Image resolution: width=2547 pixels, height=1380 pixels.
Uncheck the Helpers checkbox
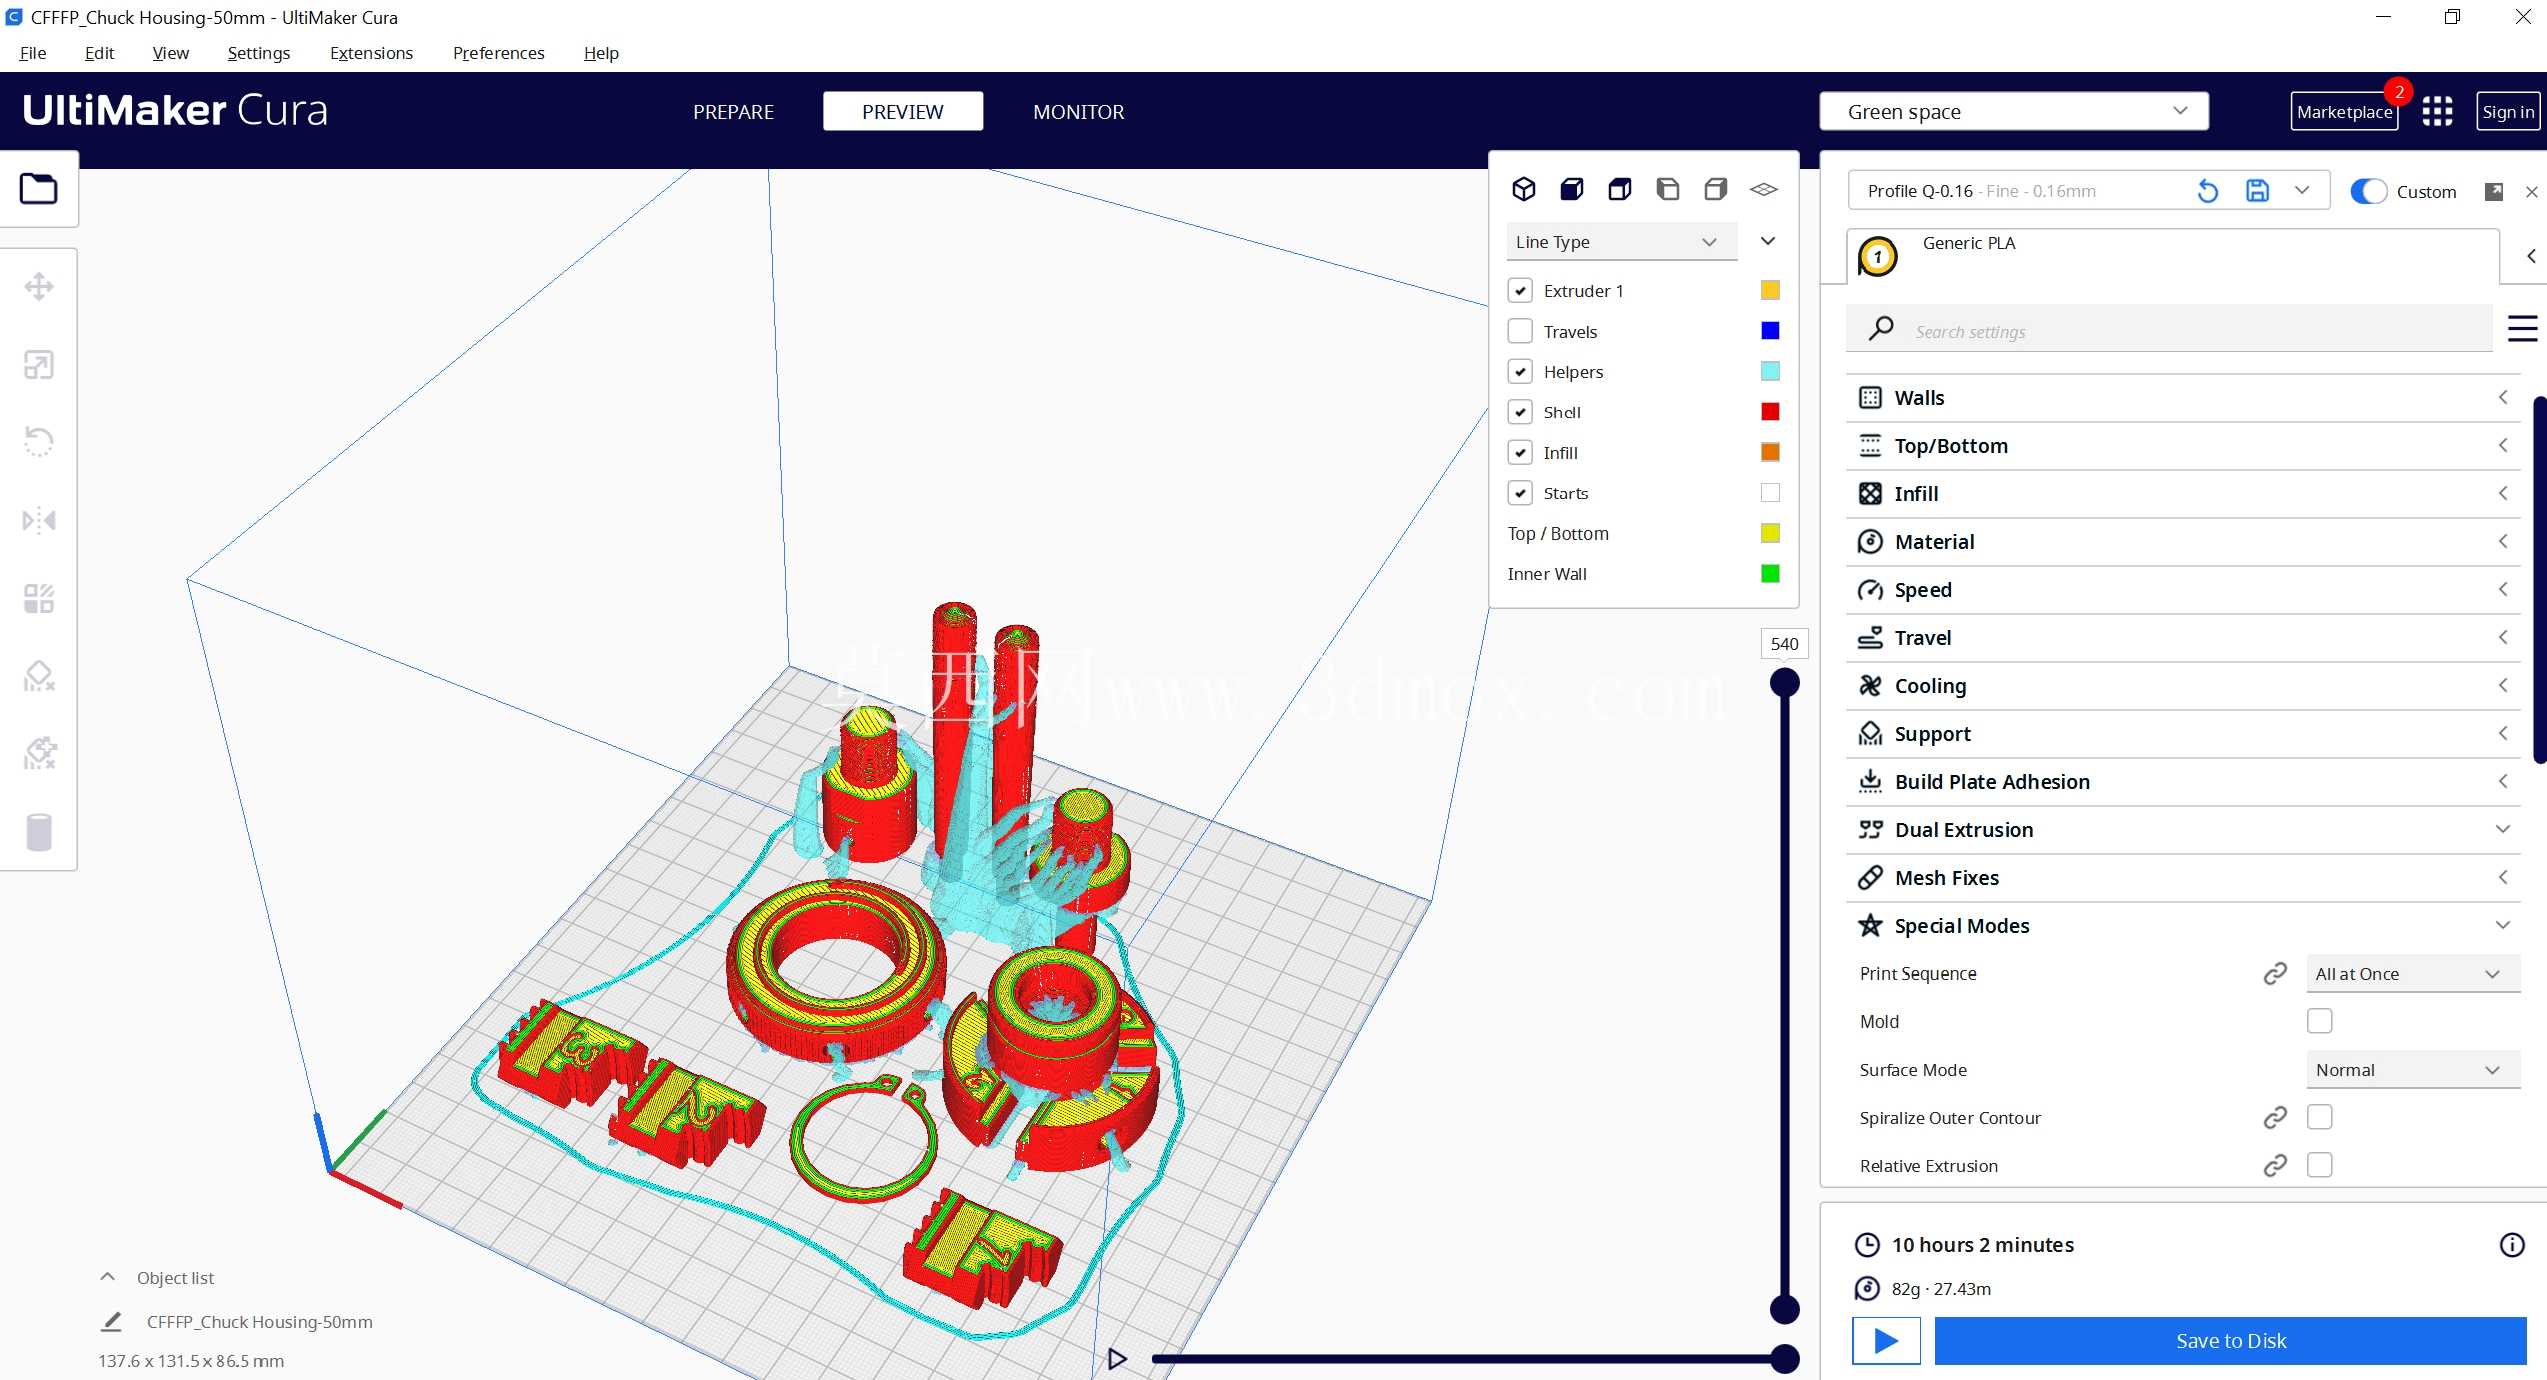1520,371
